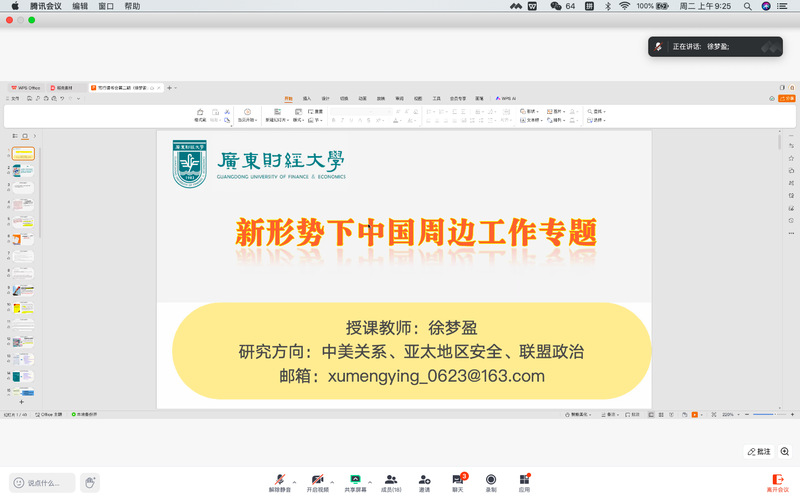
Task: Click the magnifier zoom icon beside 批注
Action: 786,452
